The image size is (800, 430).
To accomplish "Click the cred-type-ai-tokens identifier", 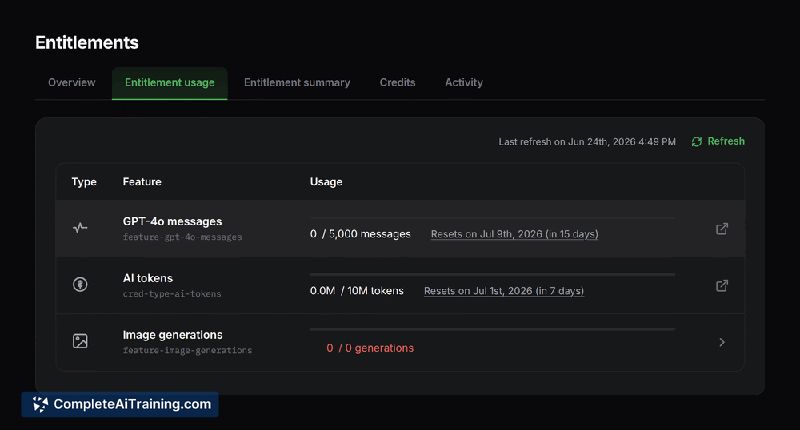I will coord(172,294).
